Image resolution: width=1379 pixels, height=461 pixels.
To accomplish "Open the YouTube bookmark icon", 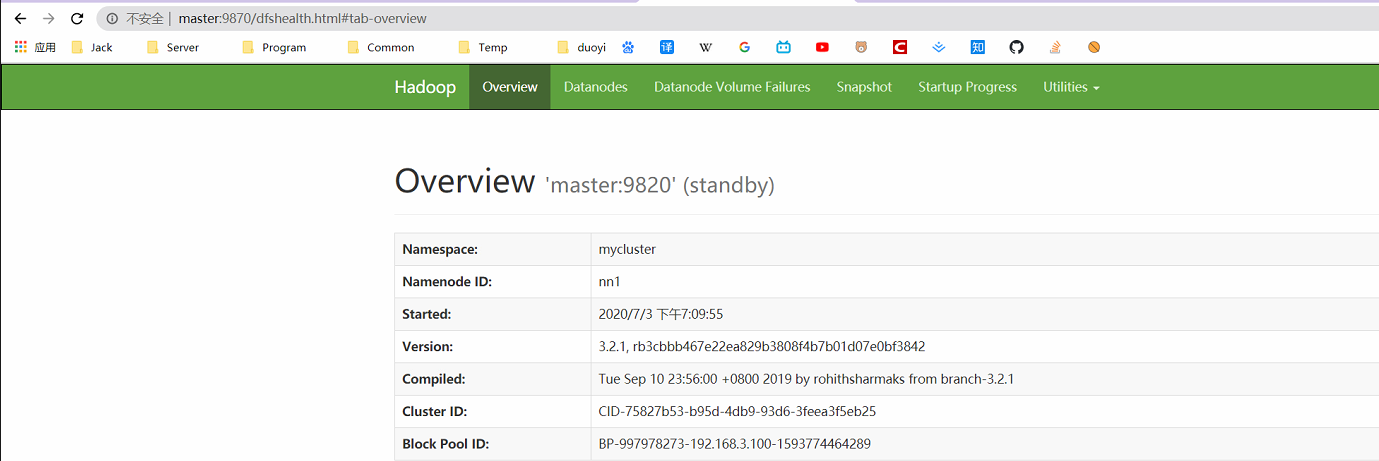I will (x=822, y=47).
